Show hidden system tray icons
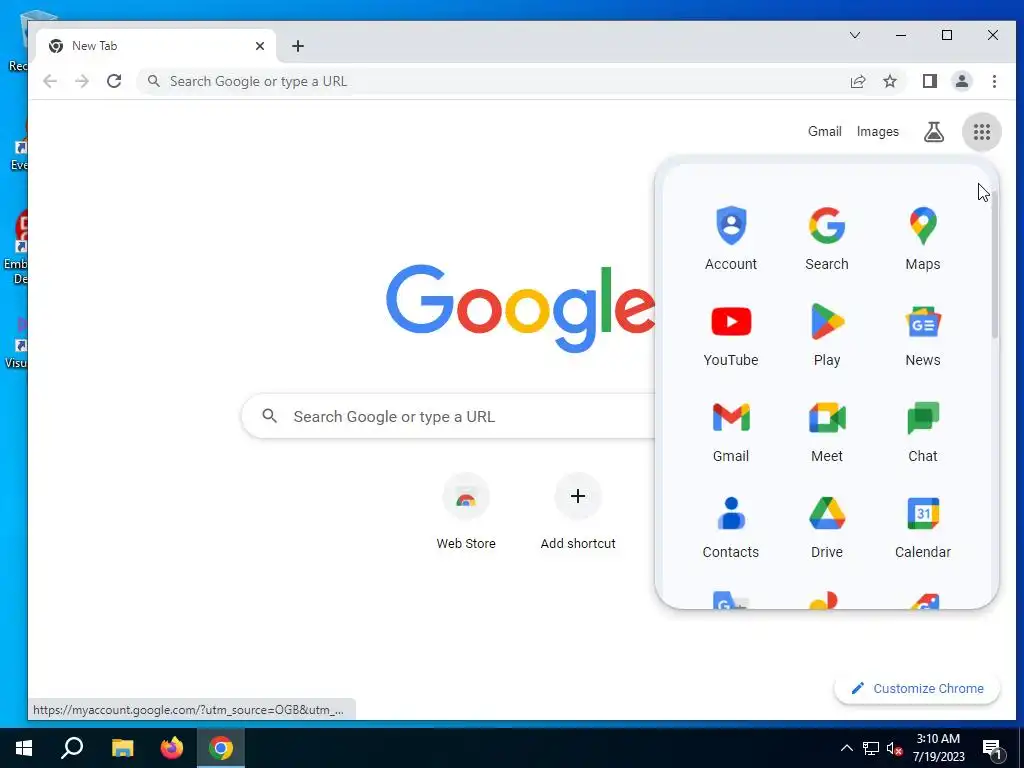The image size is (1024, 768). [846, 748]
